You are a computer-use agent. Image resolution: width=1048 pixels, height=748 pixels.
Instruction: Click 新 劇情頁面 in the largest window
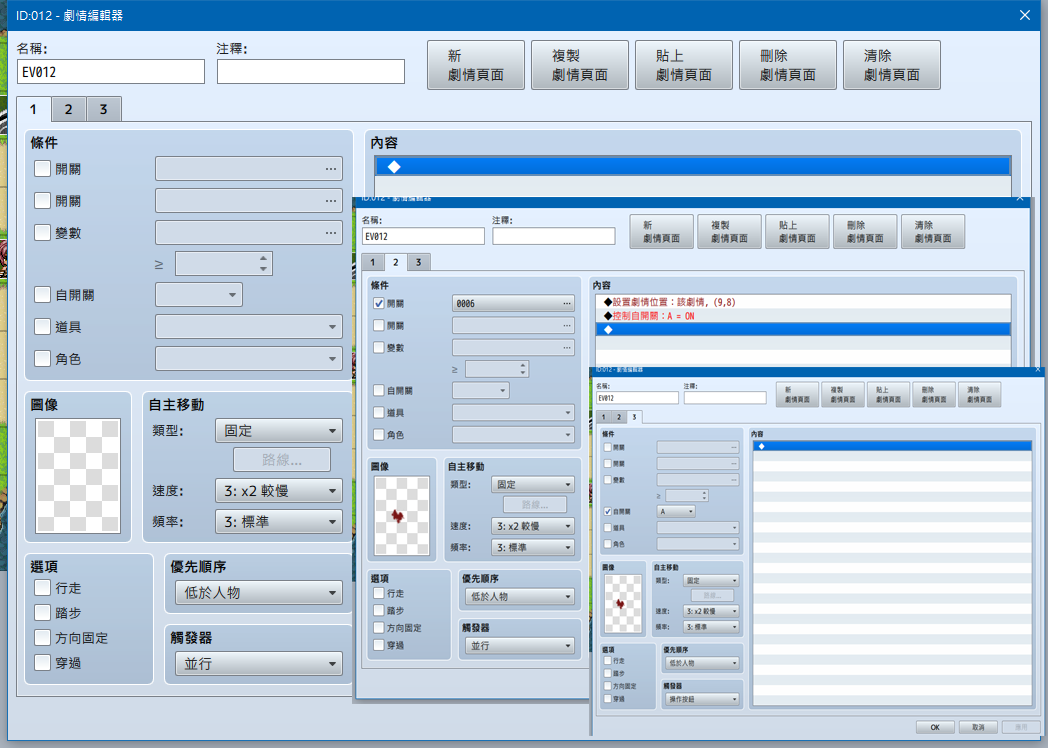tap(476, 65)
